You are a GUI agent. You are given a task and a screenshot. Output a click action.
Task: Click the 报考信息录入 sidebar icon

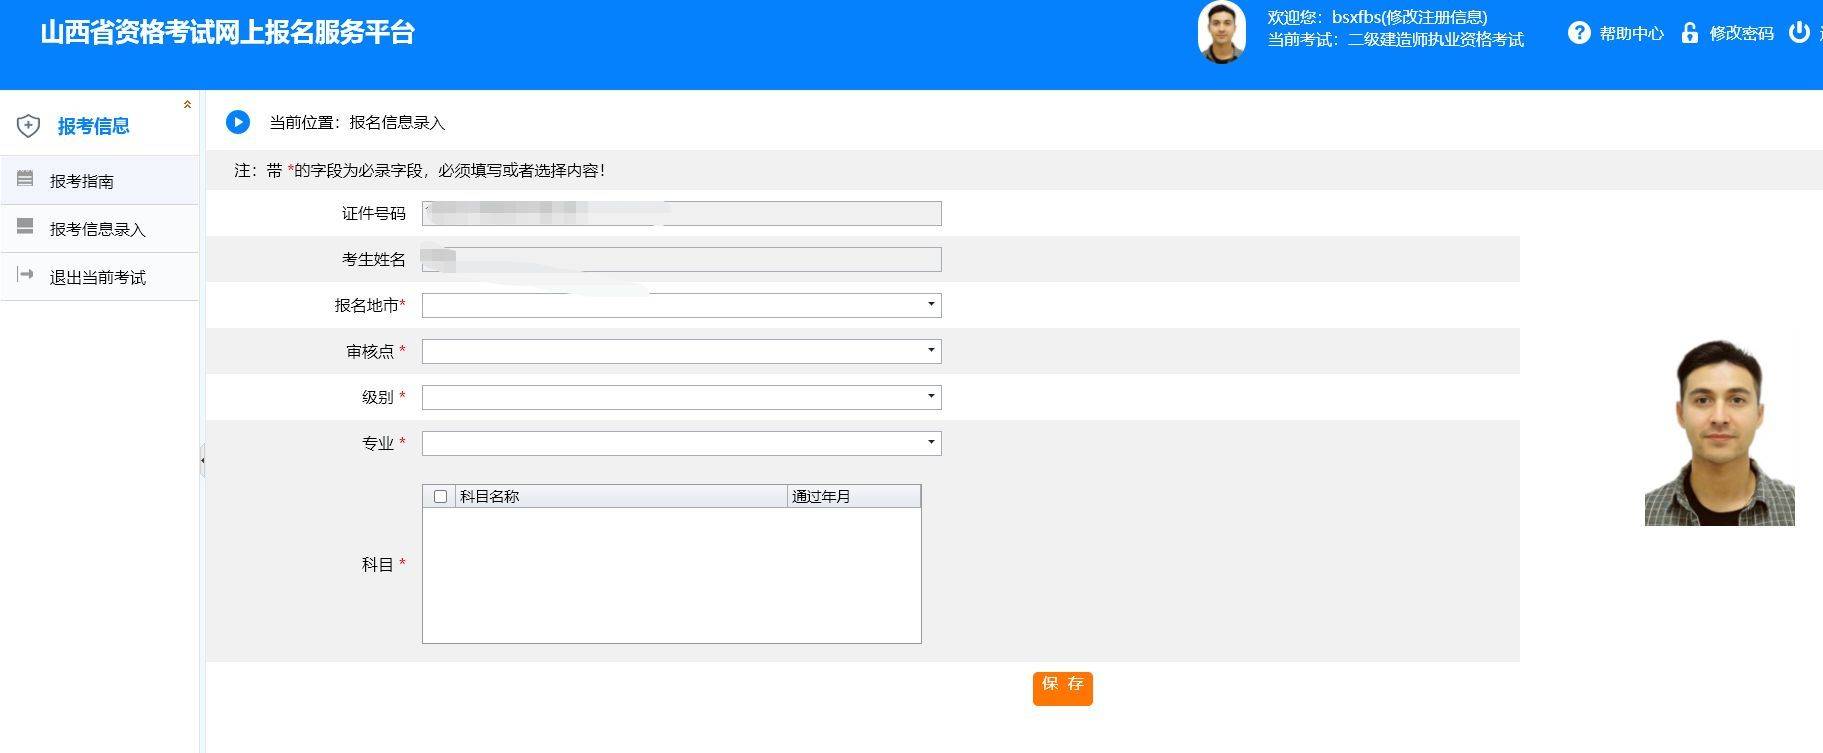click(26, 227)
